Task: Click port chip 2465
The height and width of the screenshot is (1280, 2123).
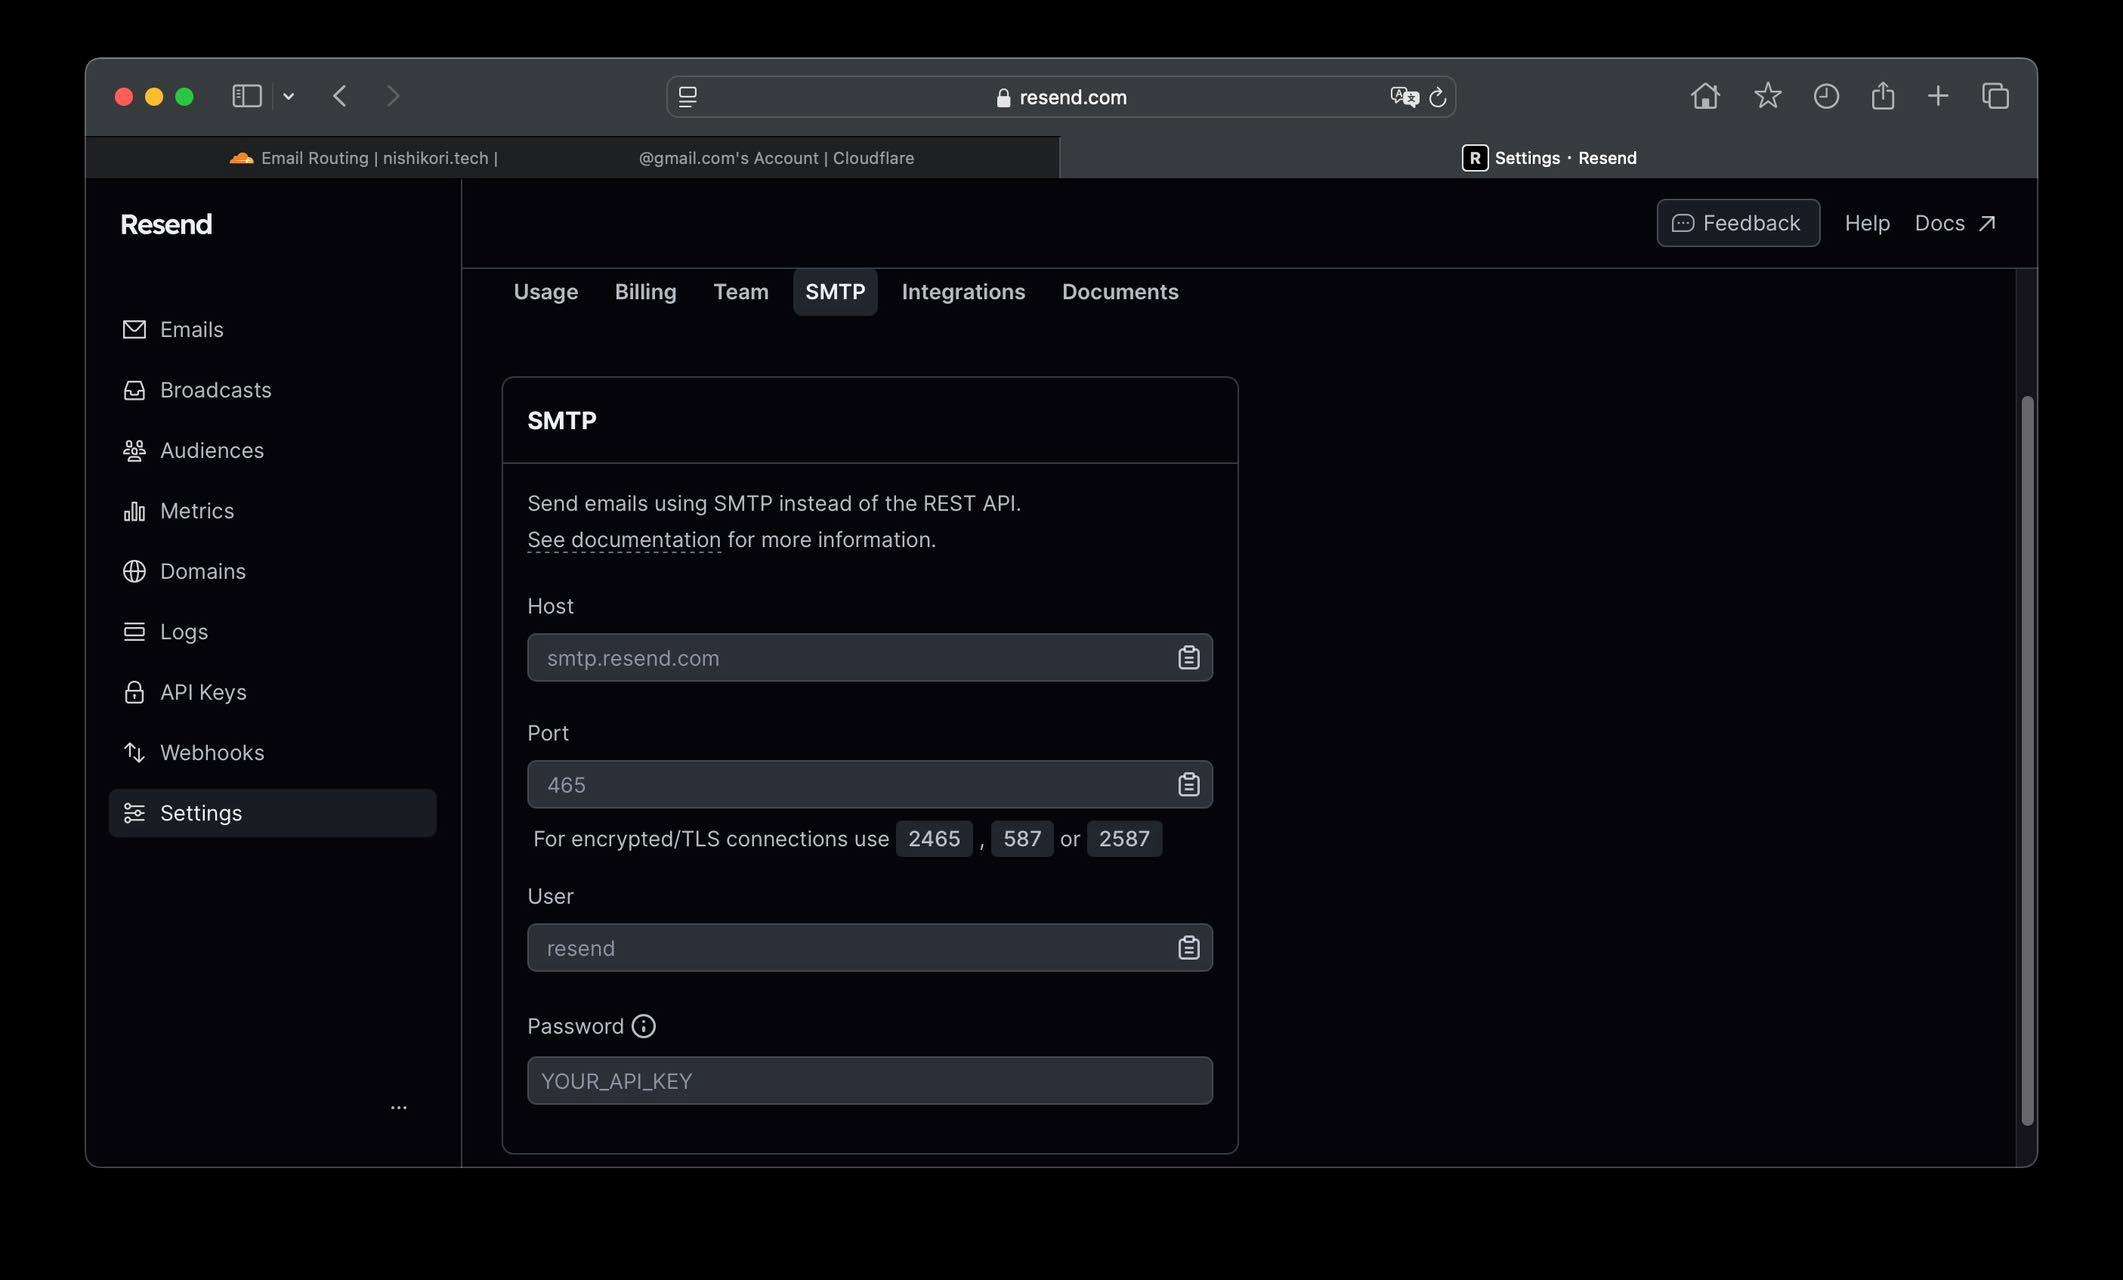Action: coord(934,839)
